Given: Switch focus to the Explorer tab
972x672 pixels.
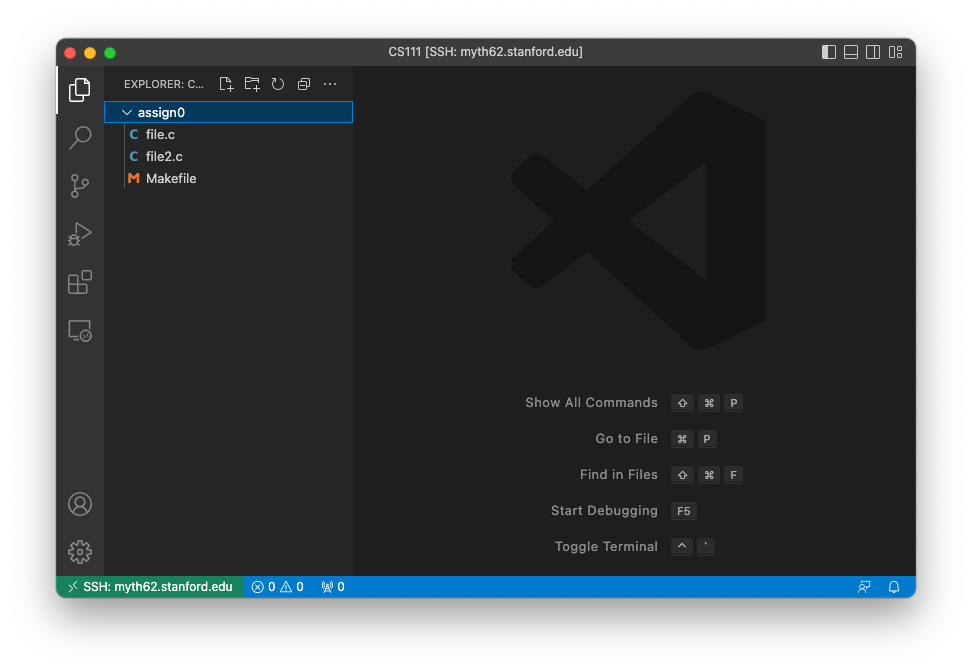Looking at the screenshot, I should [80, 89].
